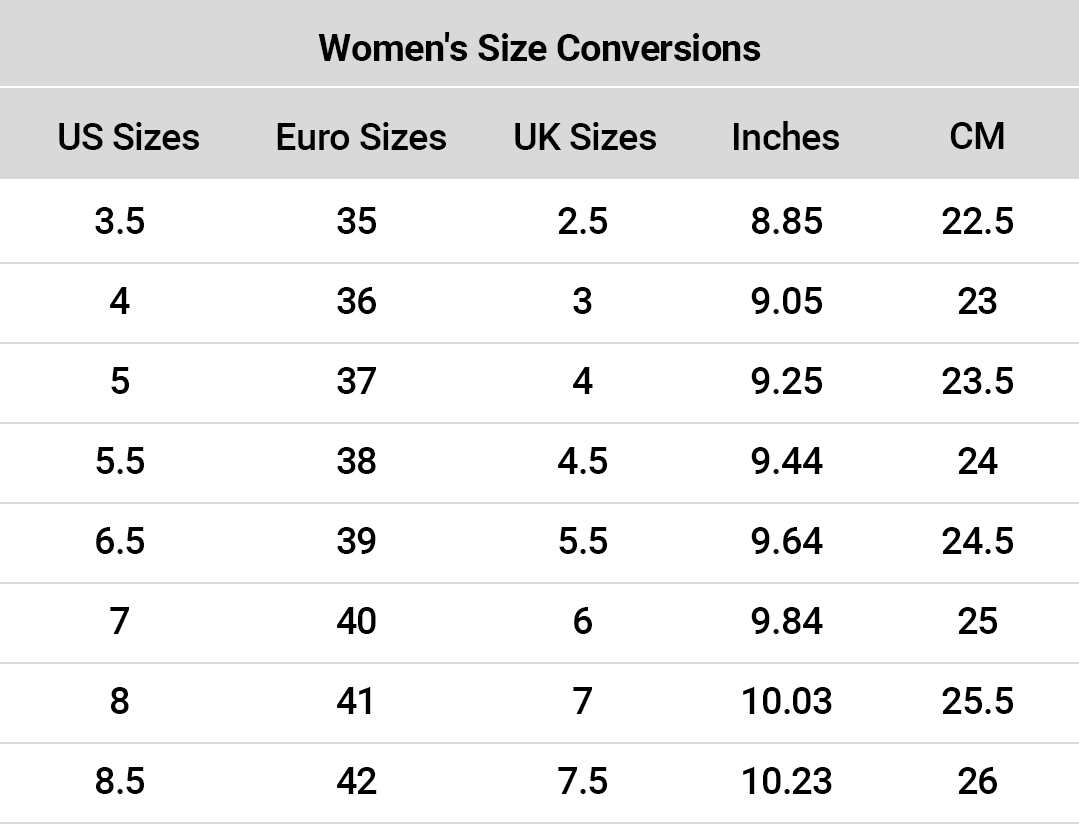Click Euro size 42 cell
The height and width of the screenshot is (826, 1079).
(x=357, y=781)
